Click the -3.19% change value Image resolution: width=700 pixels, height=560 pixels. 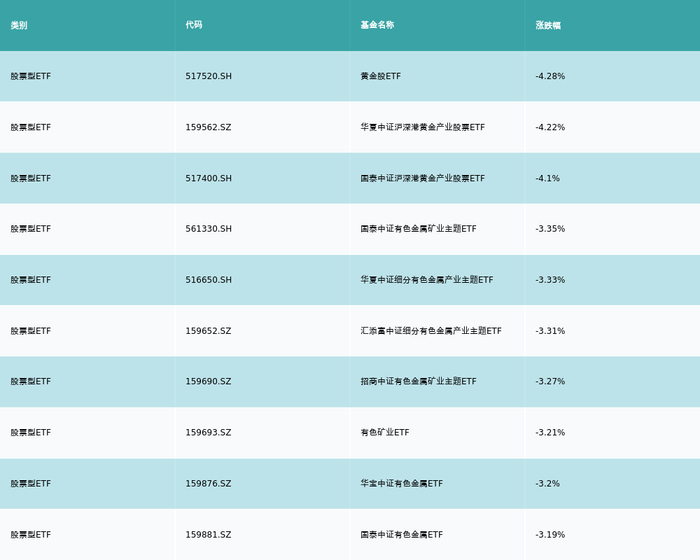point(550,534)
